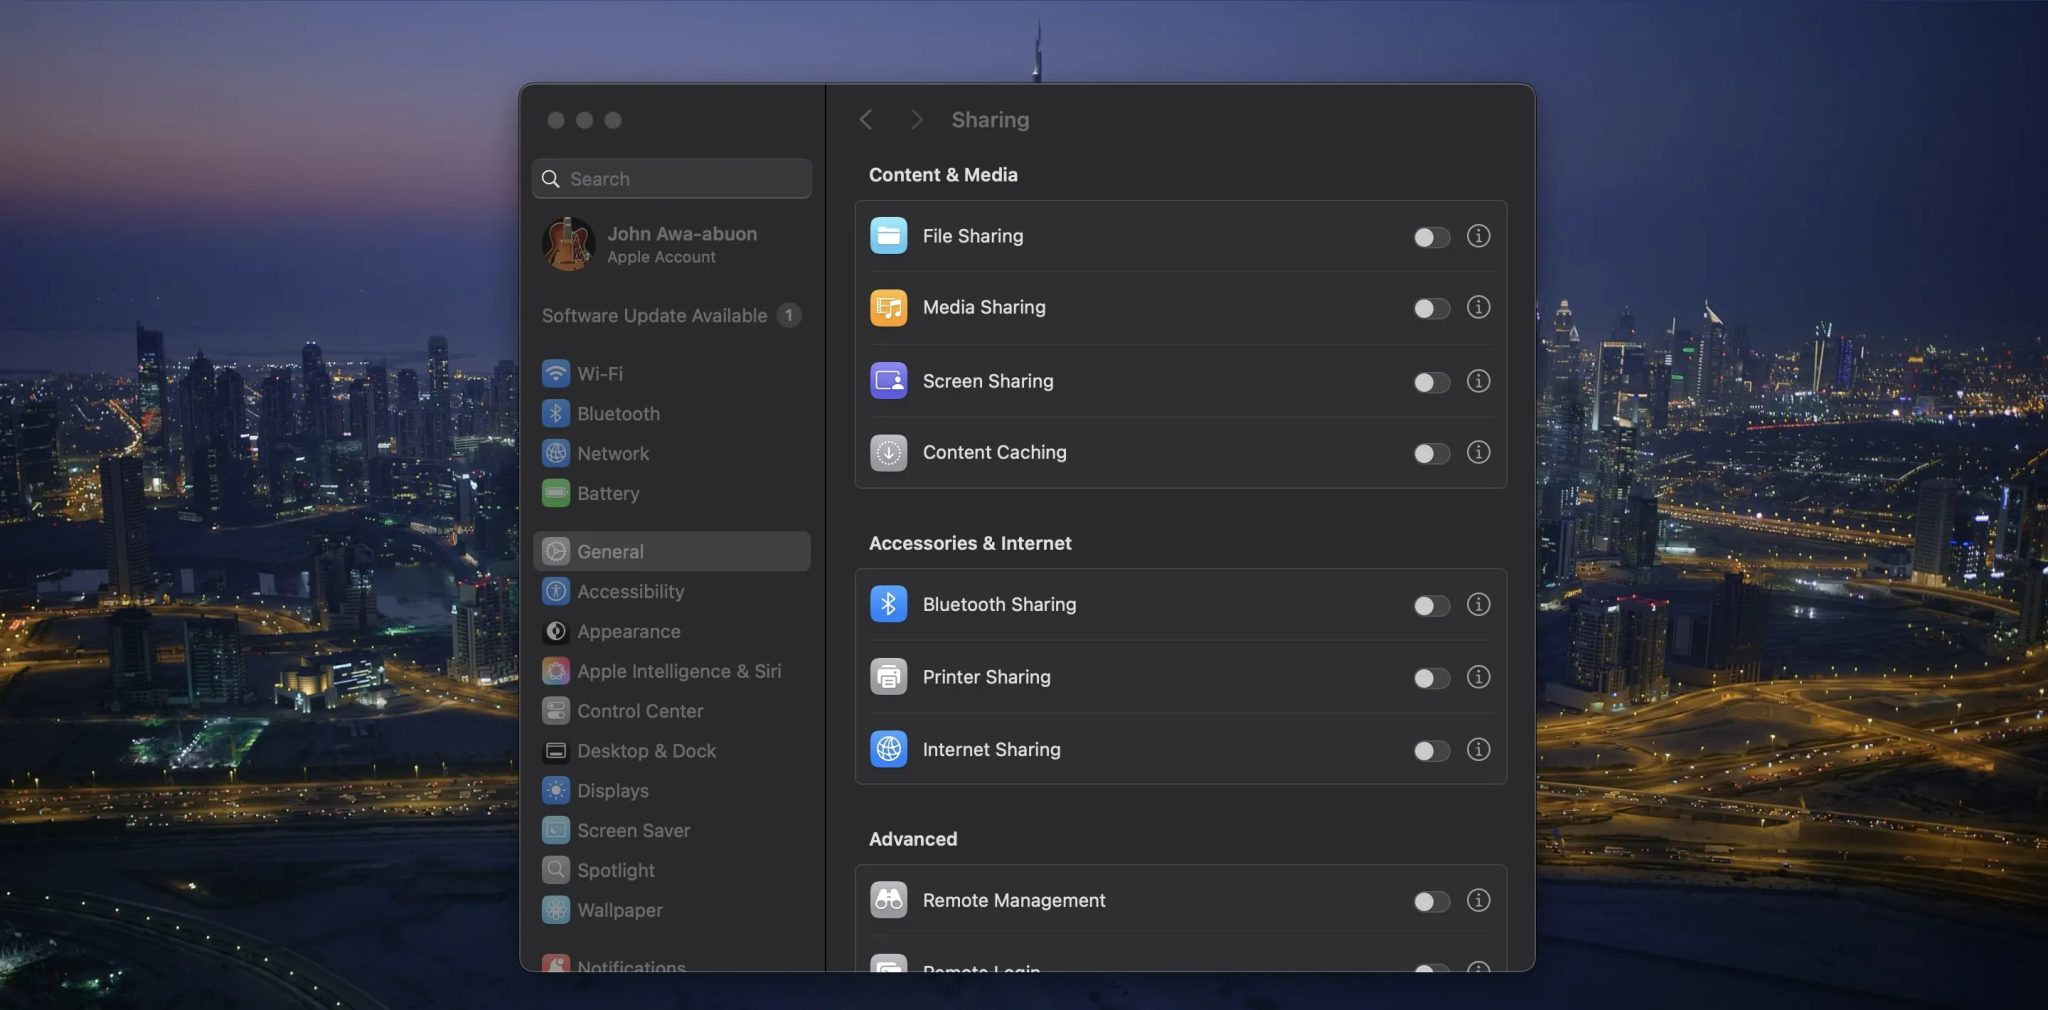Open File Sharing info details

pos(1478,236)
